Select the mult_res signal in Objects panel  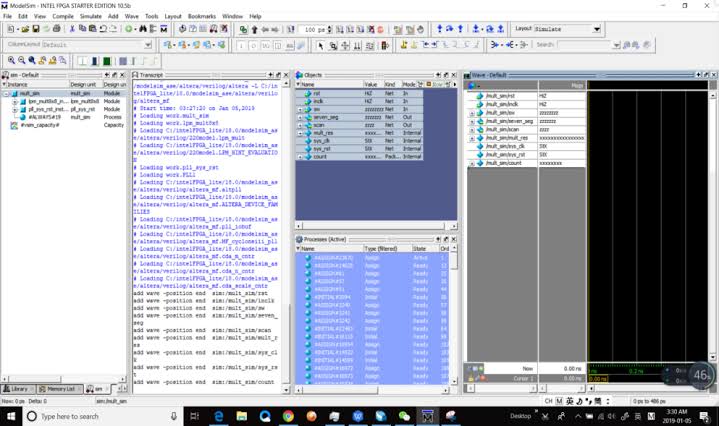point(360,133)
